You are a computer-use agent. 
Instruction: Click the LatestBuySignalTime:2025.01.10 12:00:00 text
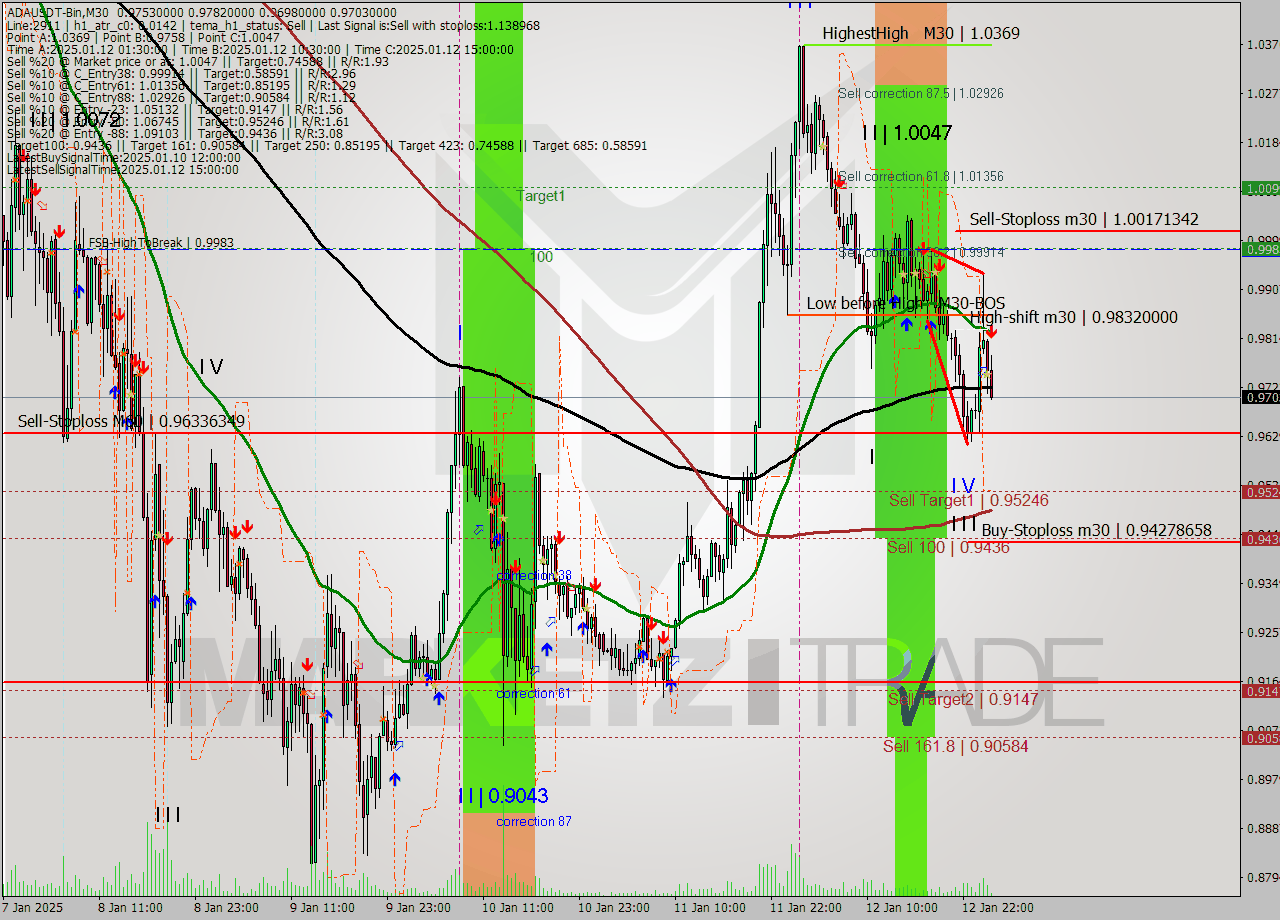[x=122, y=157]
